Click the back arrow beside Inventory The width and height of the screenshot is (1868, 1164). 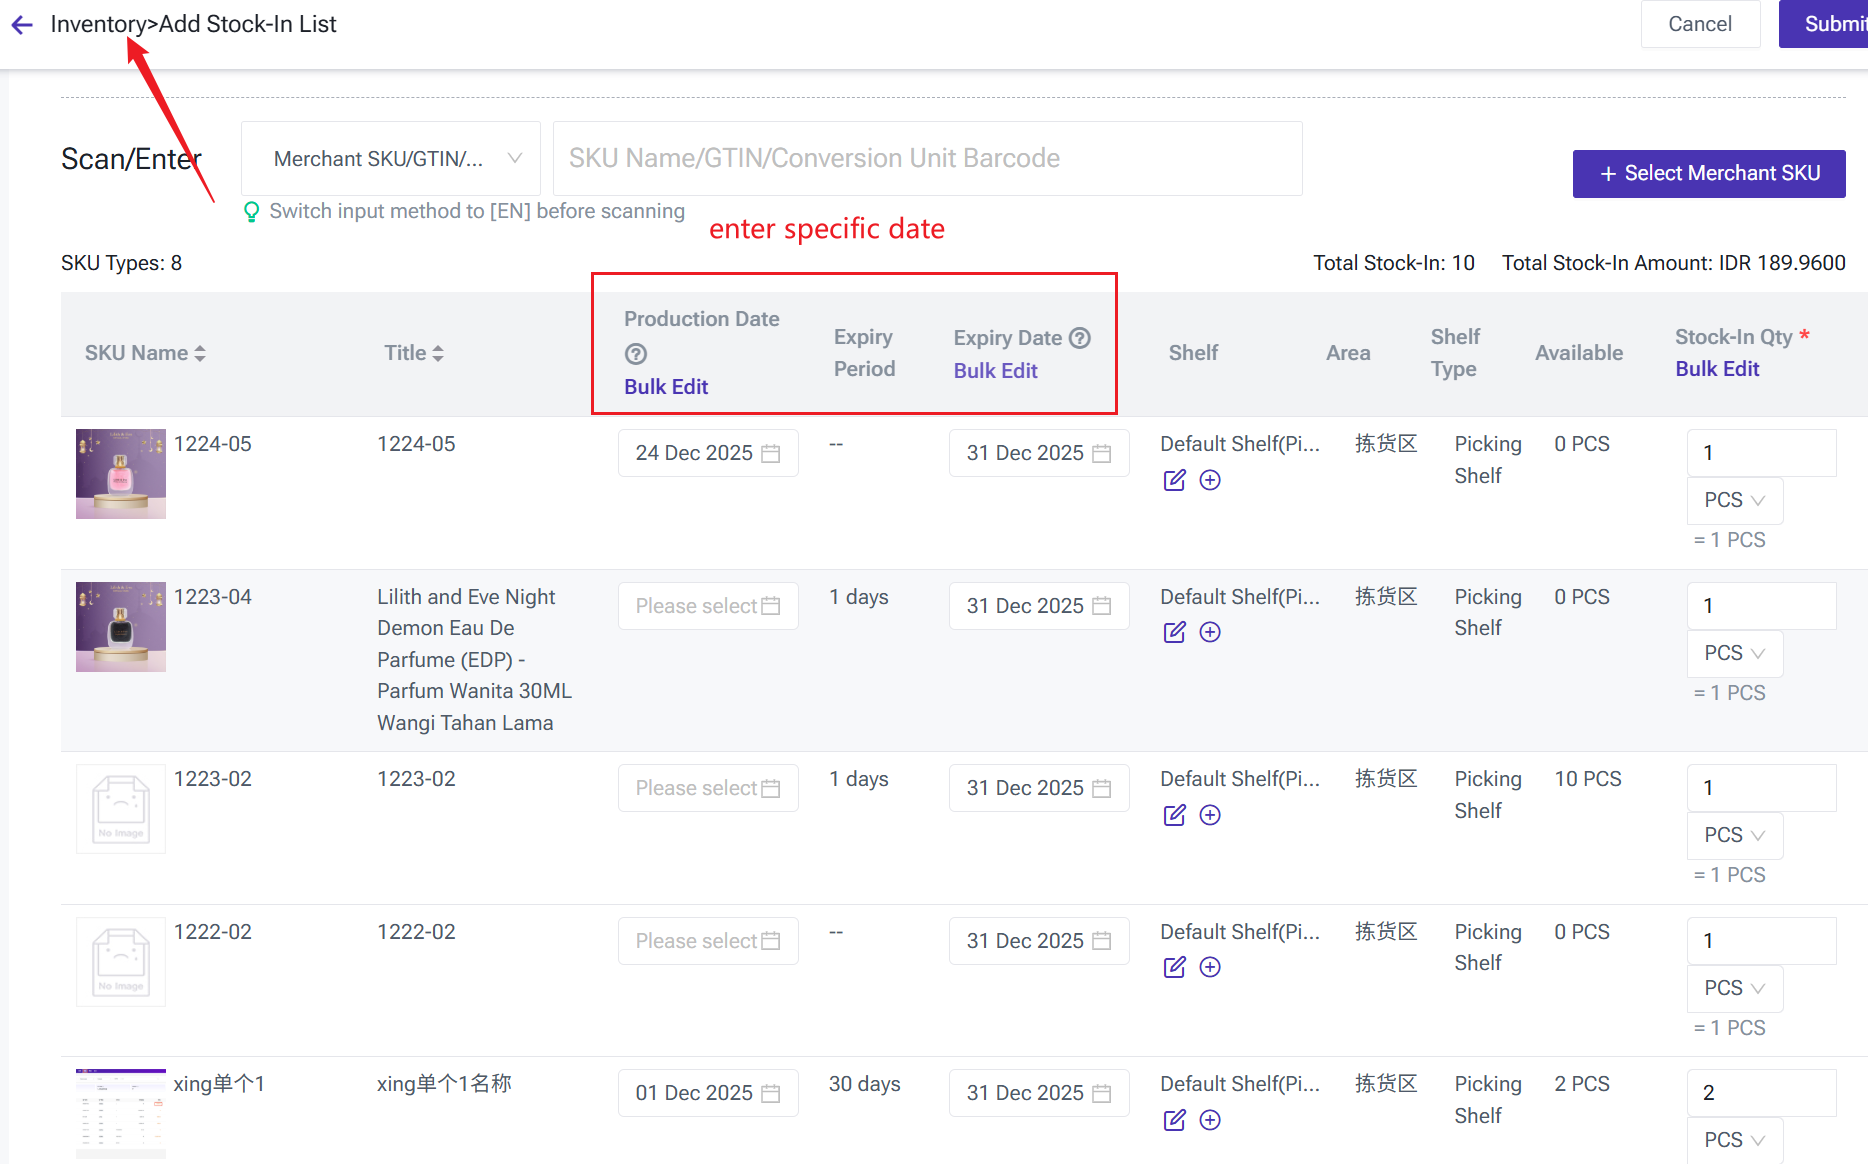[22, 24]
